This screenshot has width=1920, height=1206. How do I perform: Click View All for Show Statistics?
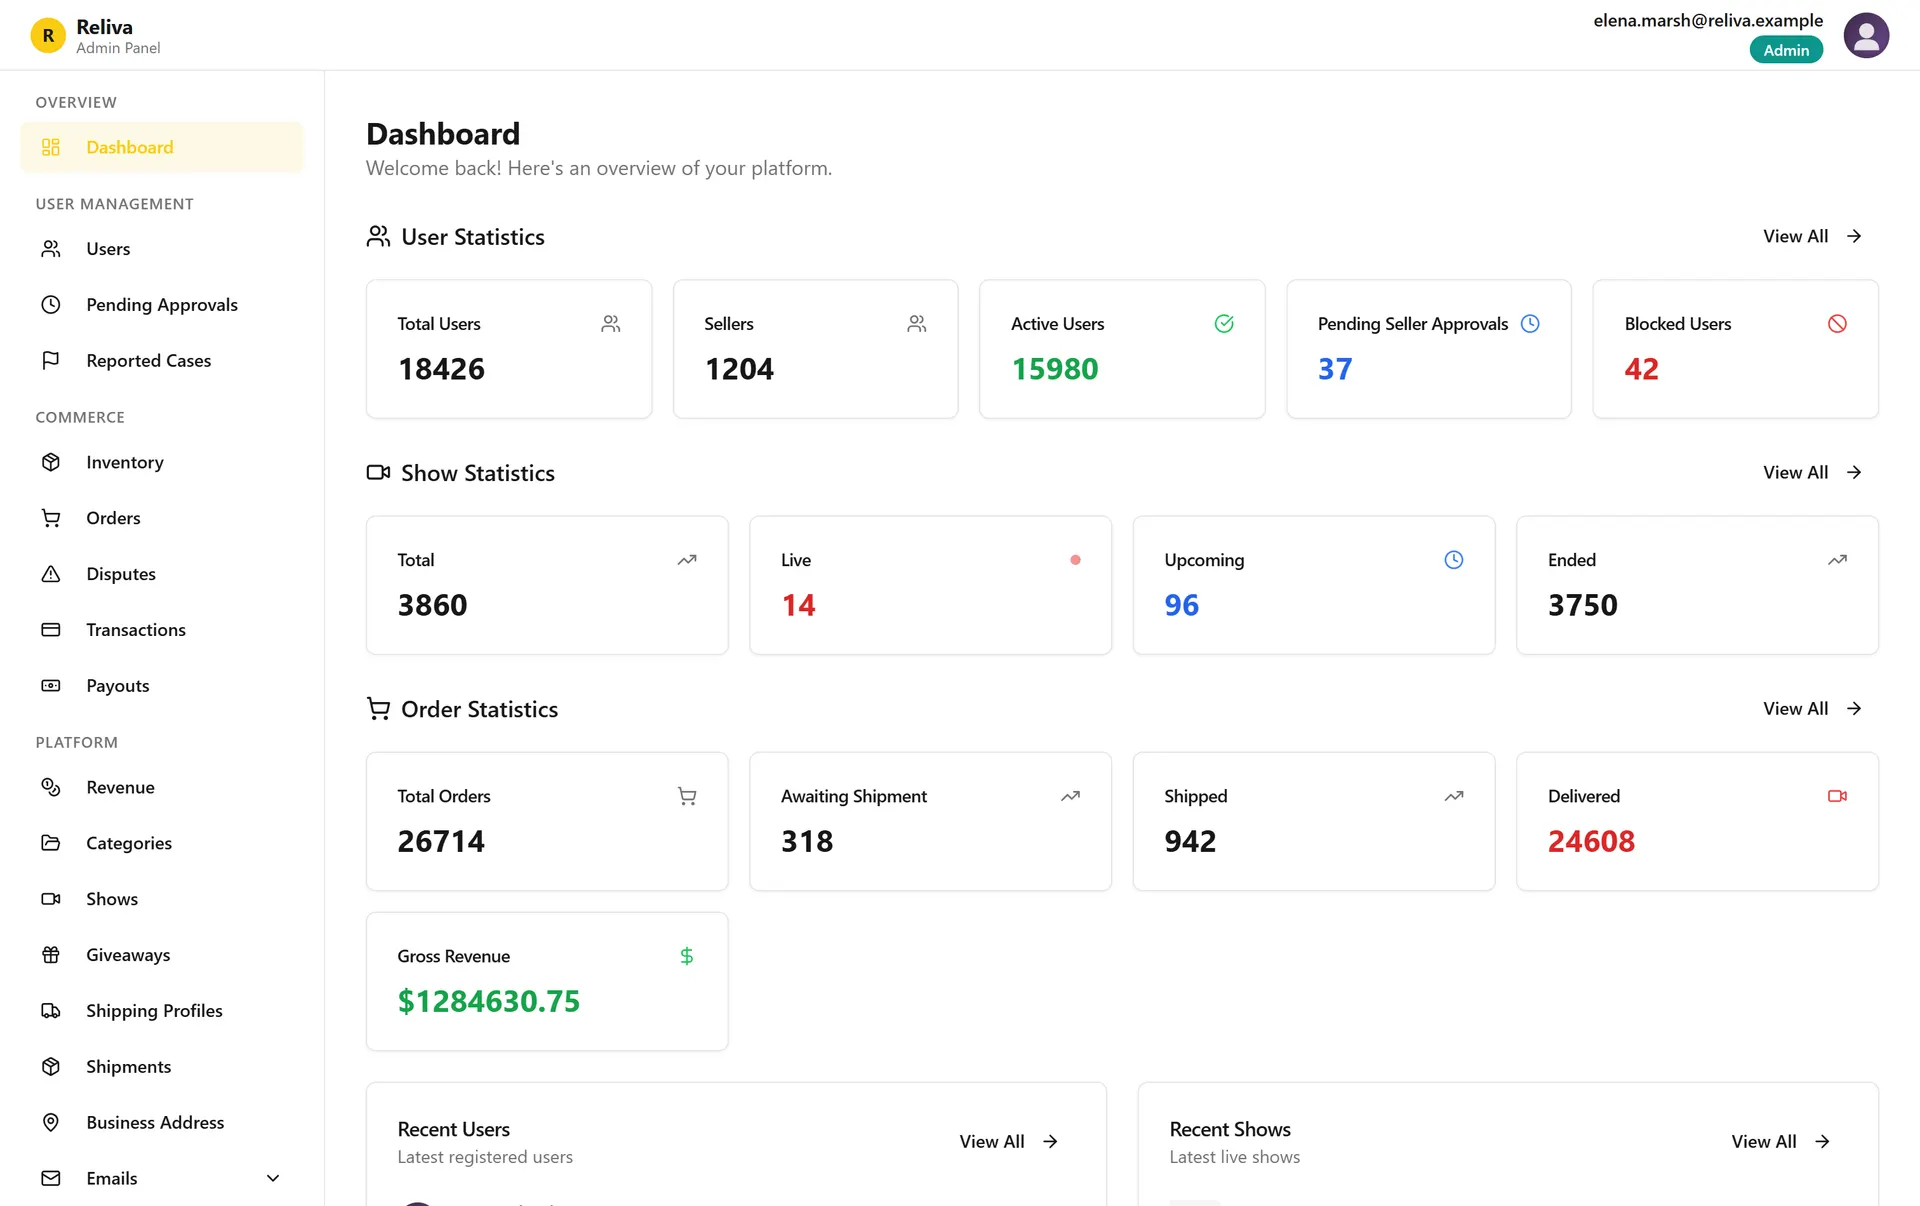click(x=1812, y=472)
